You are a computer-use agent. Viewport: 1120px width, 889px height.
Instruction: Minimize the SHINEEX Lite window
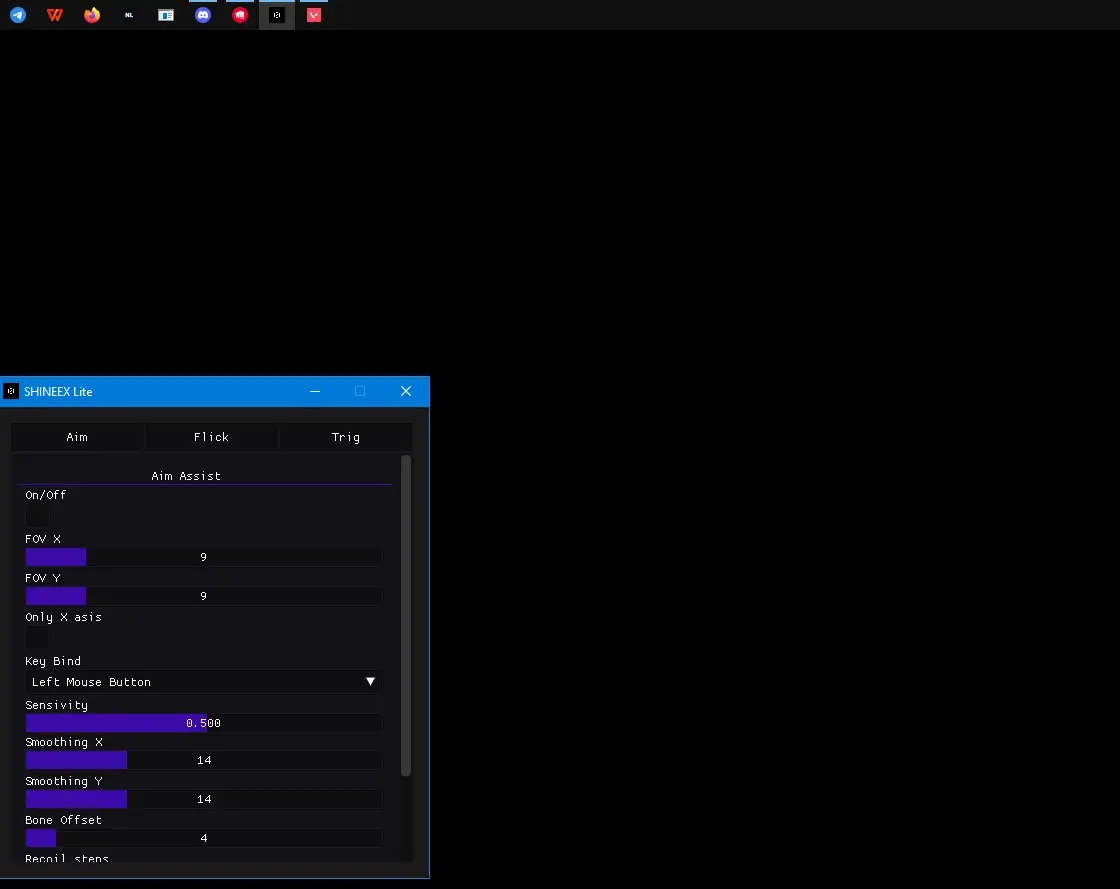[315, 391]
